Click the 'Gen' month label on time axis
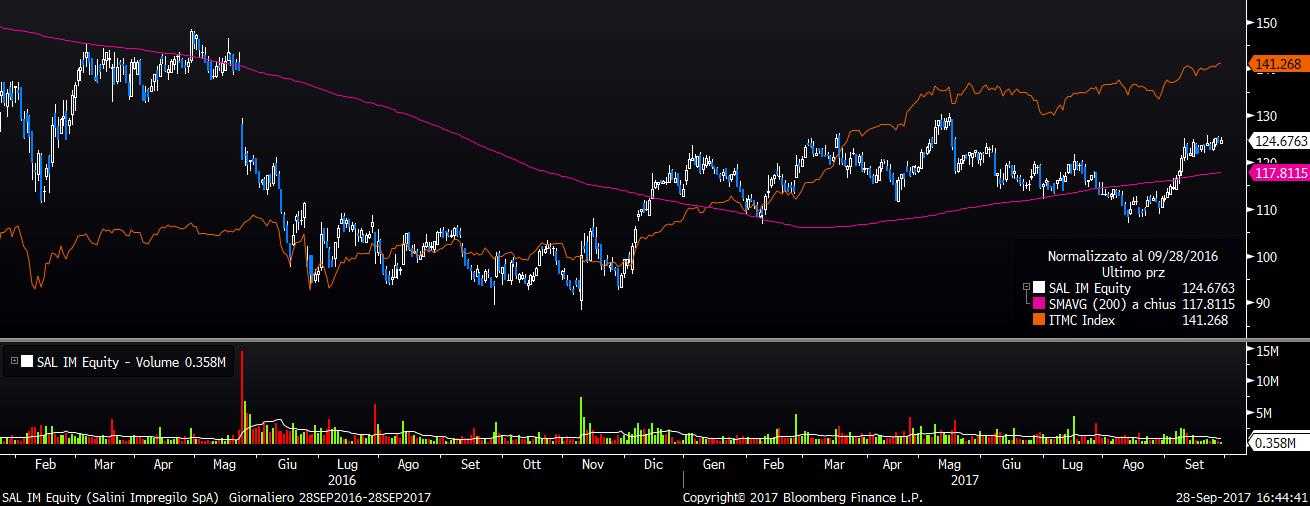The image size is (1310, 506). (714, 465)
